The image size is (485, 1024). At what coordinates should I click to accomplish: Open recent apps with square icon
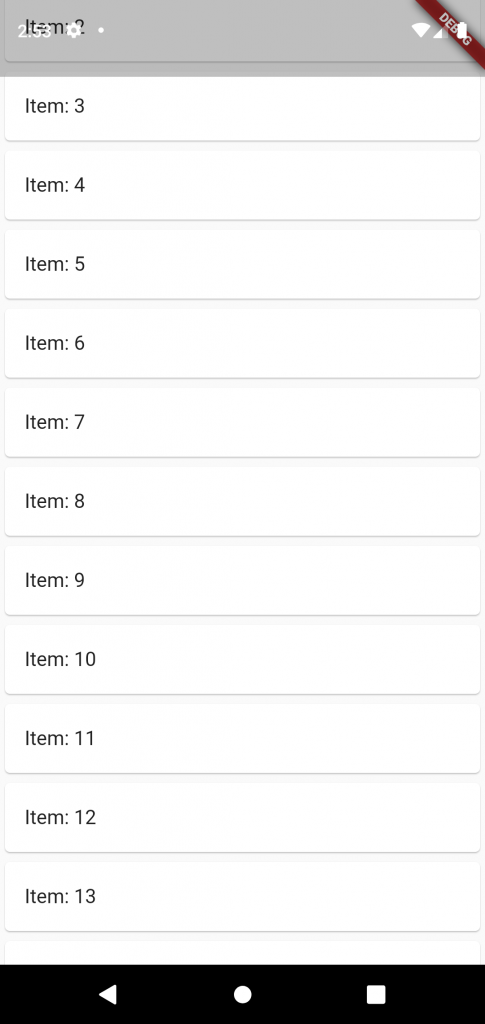pos(376,994)
